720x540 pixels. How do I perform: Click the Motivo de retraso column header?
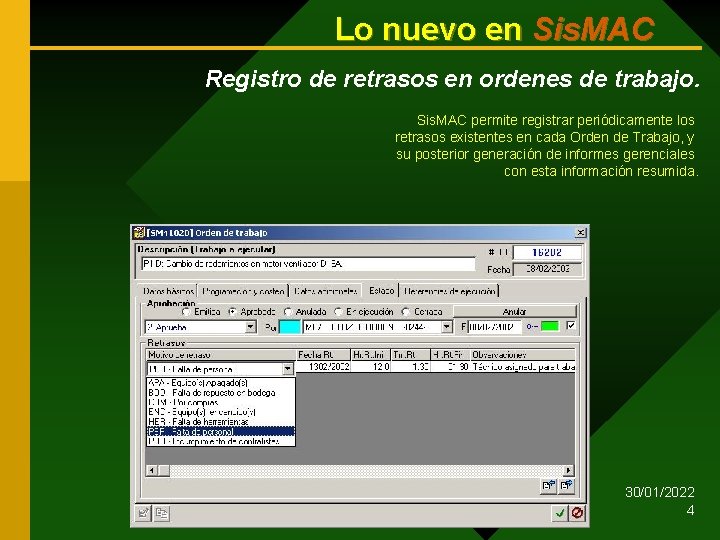[x=221, y=354]
